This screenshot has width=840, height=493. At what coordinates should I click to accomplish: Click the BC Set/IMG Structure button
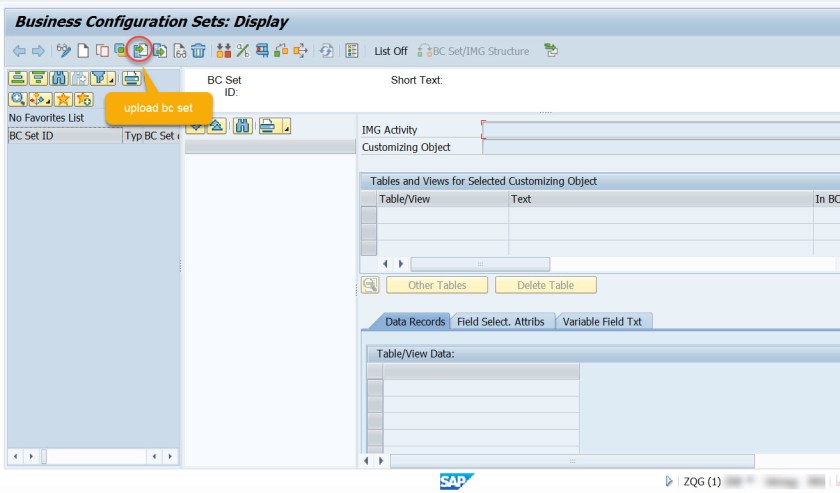475,51
